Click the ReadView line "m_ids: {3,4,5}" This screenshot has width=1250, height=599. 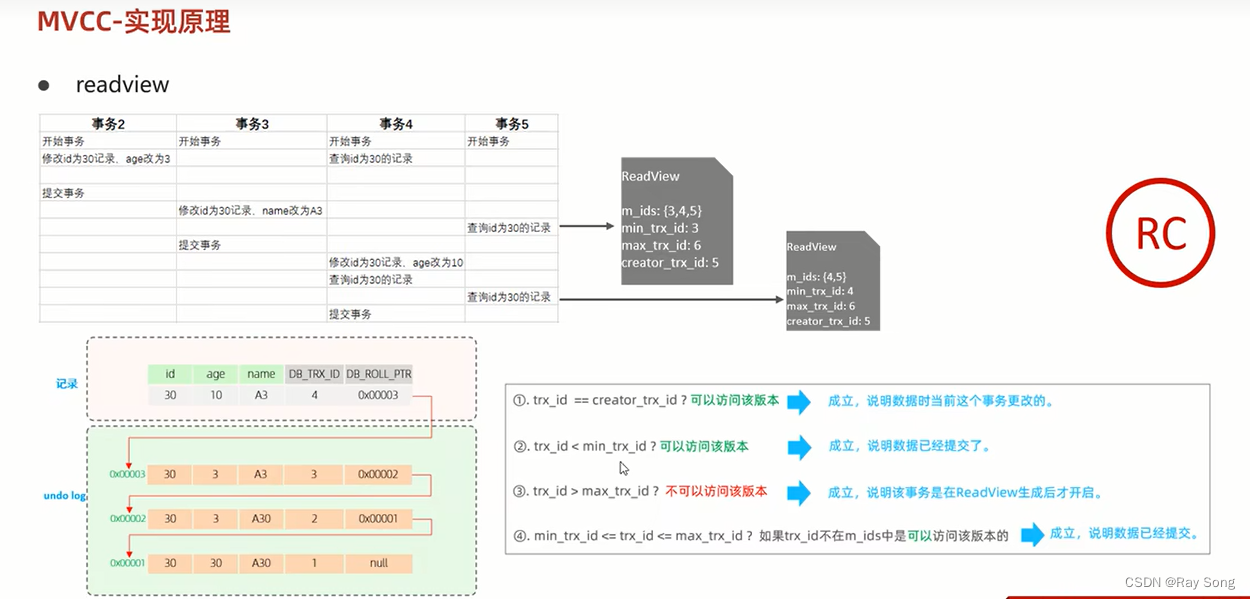point(662,211)
